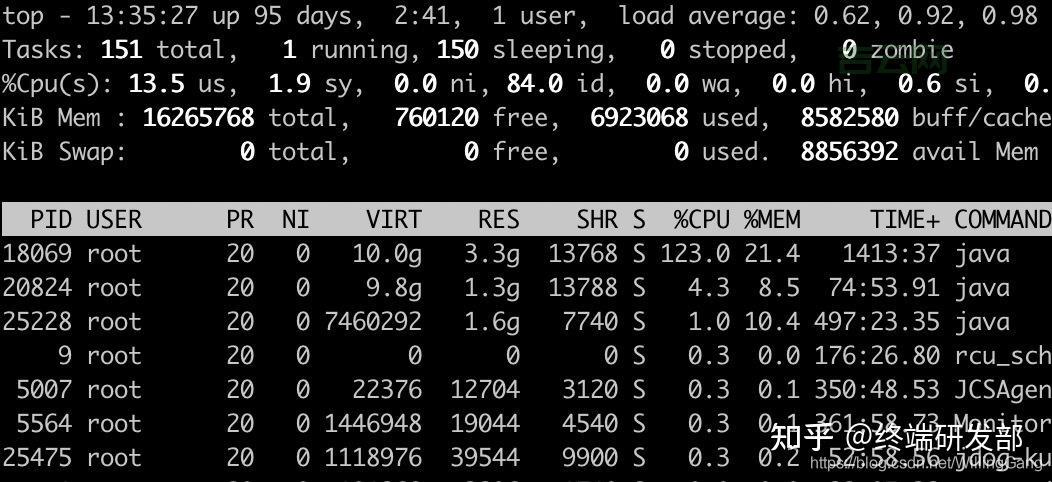
Task: Click PID 18069 in the process list
Action: 36,254
